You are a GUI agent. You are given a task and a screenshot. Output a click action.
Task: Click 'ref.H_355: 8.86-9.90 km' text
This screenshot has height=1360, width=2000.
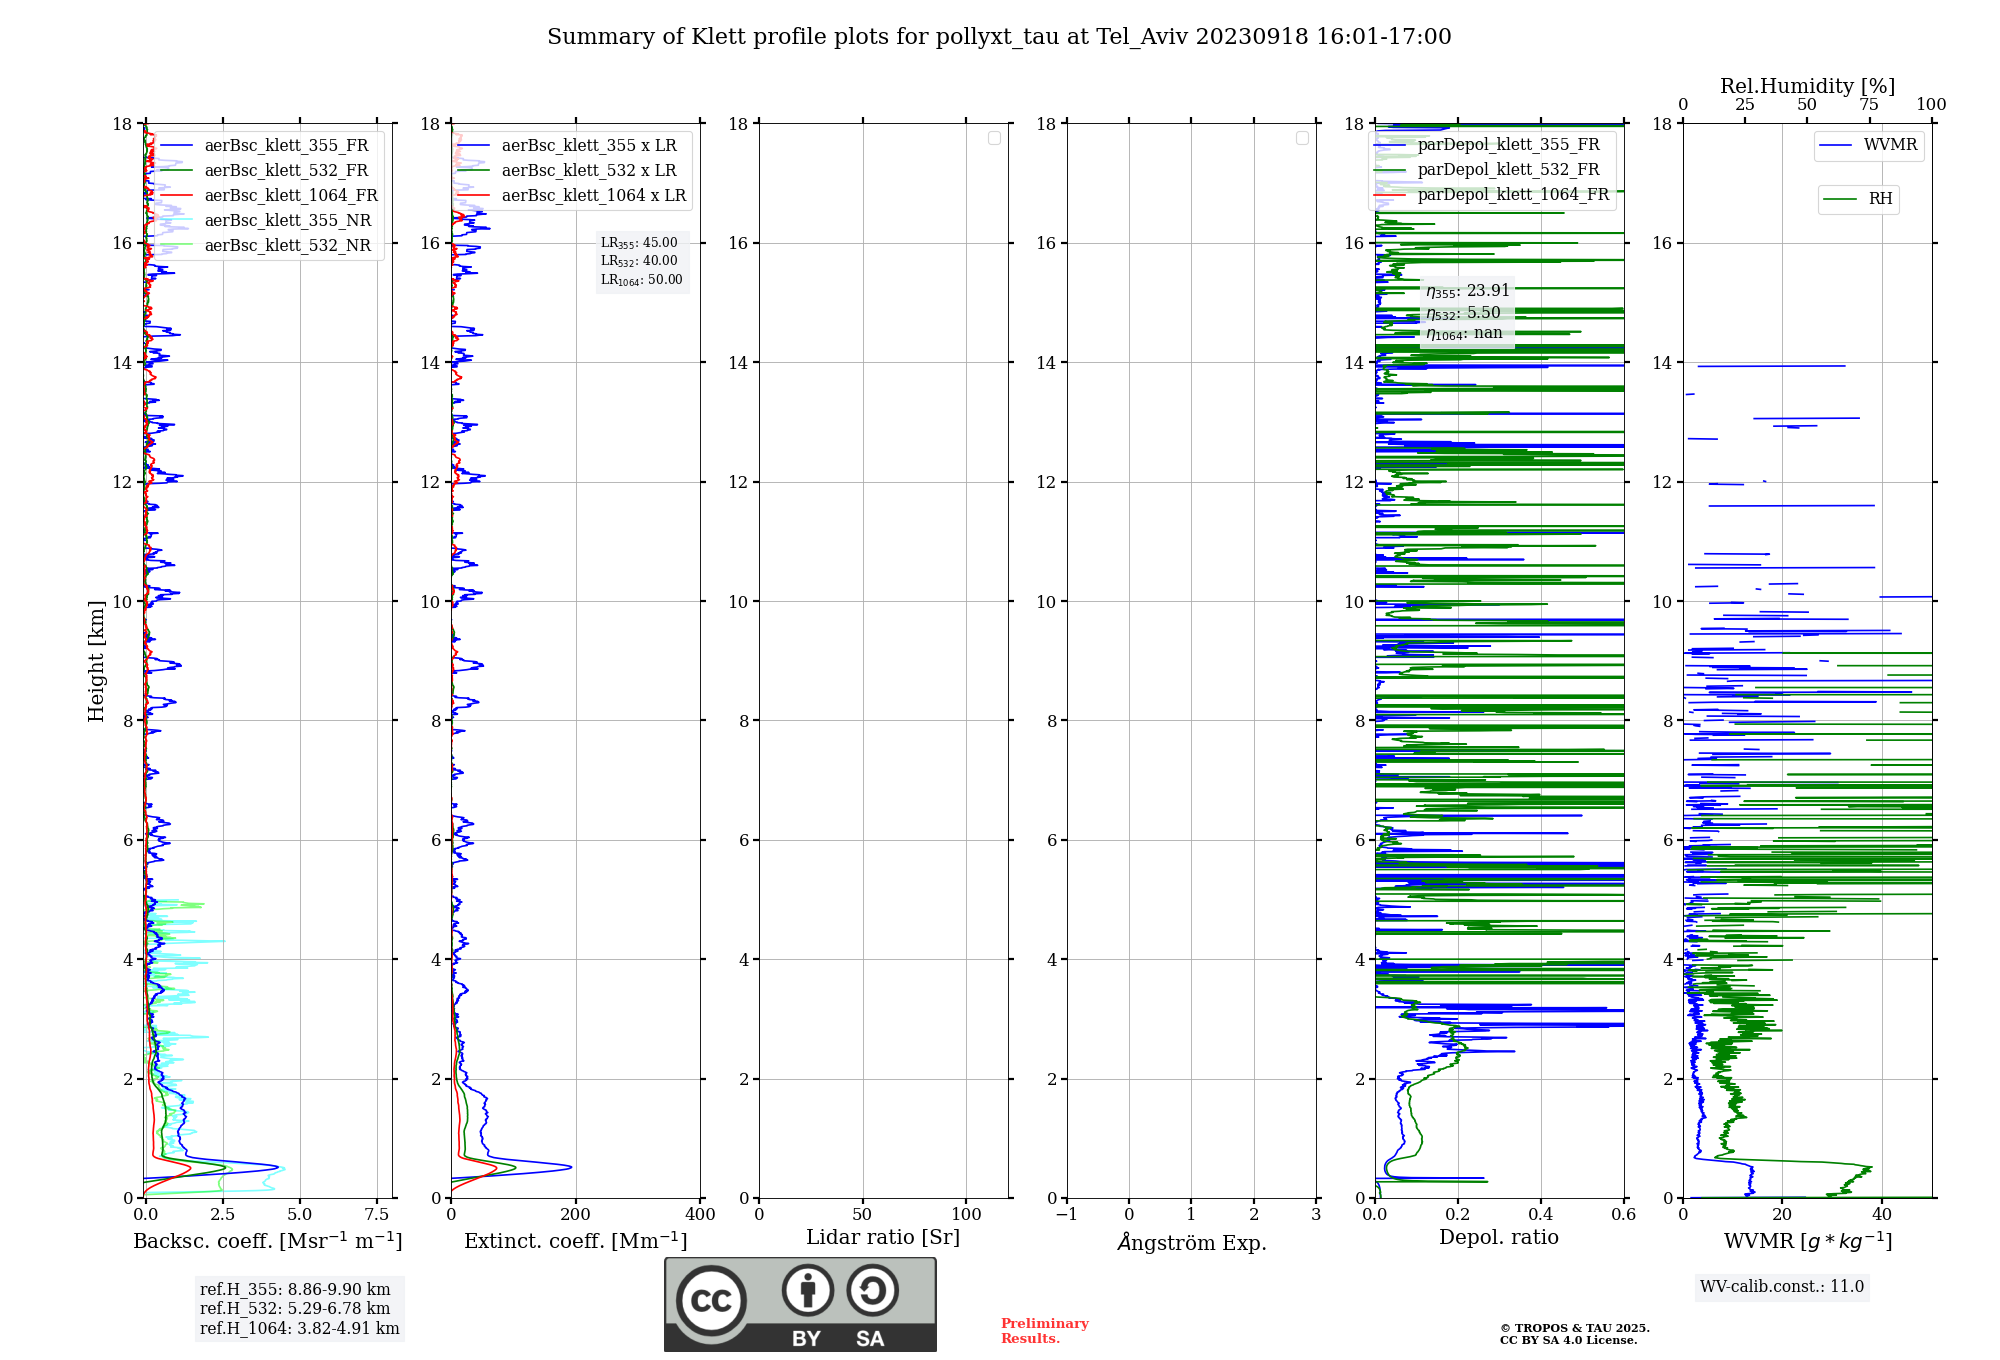(295, 1290)
